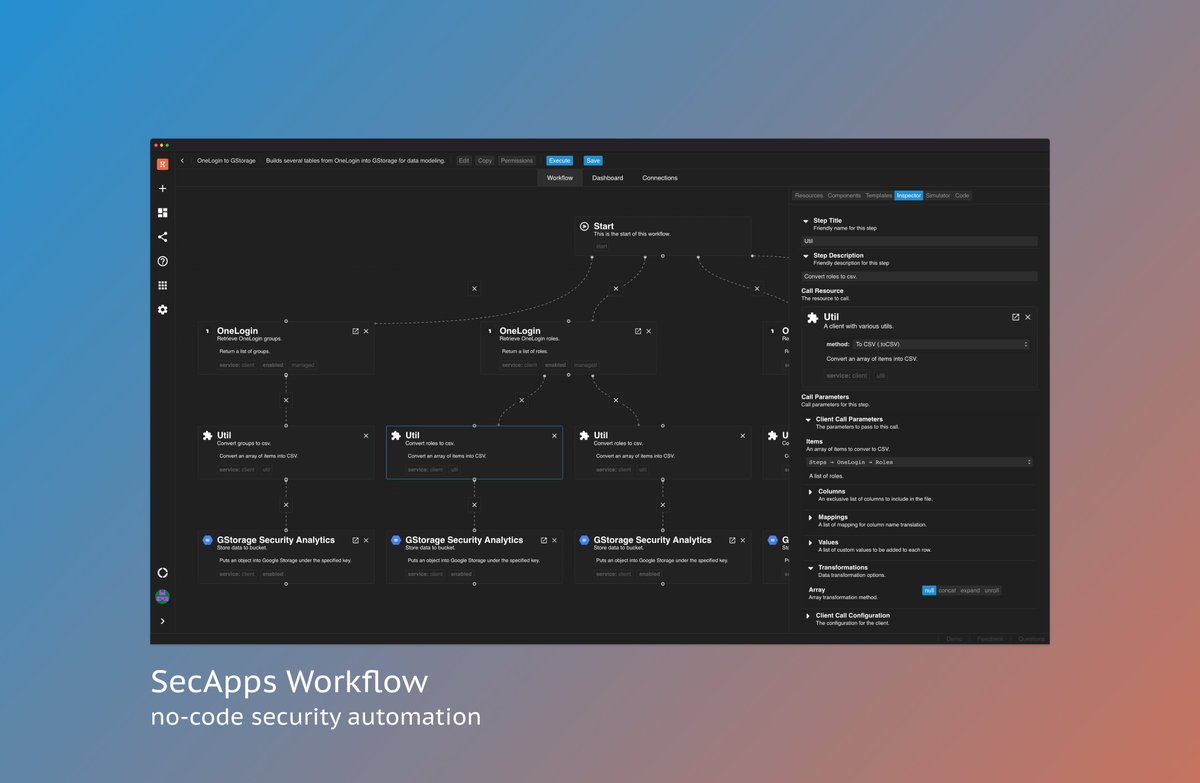Screen dimensions: 1200x783
Task: Select expand array transformation method
Action: click(970, 591)
